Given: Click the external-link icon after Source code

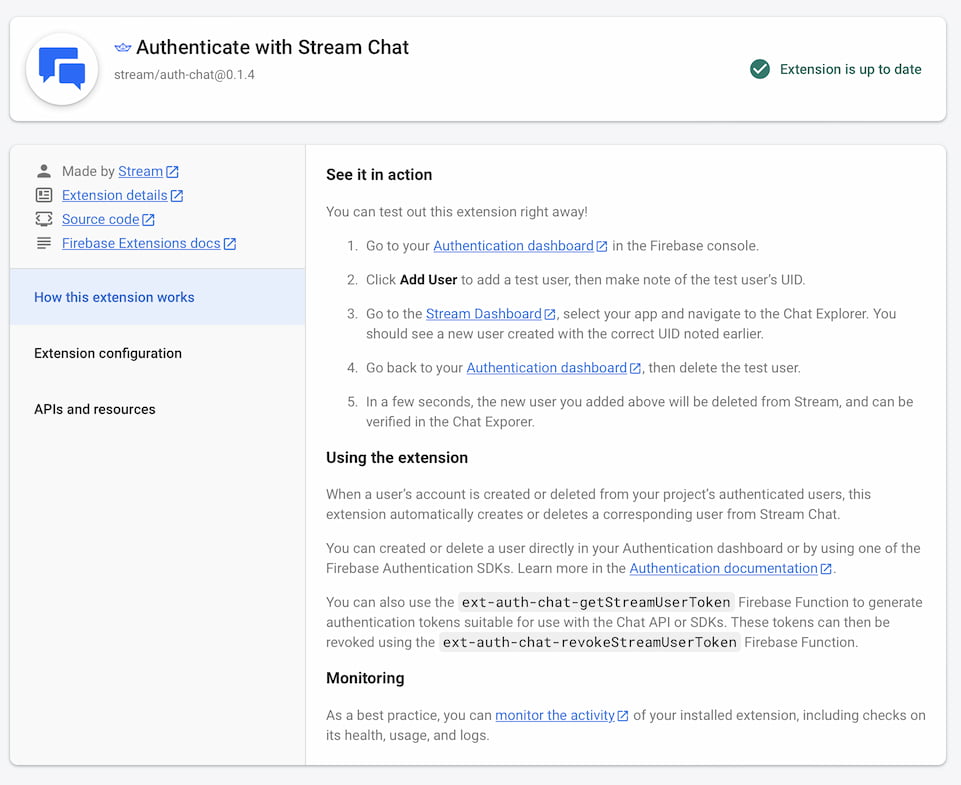Looking at the screenshot, I should [148, 219].
